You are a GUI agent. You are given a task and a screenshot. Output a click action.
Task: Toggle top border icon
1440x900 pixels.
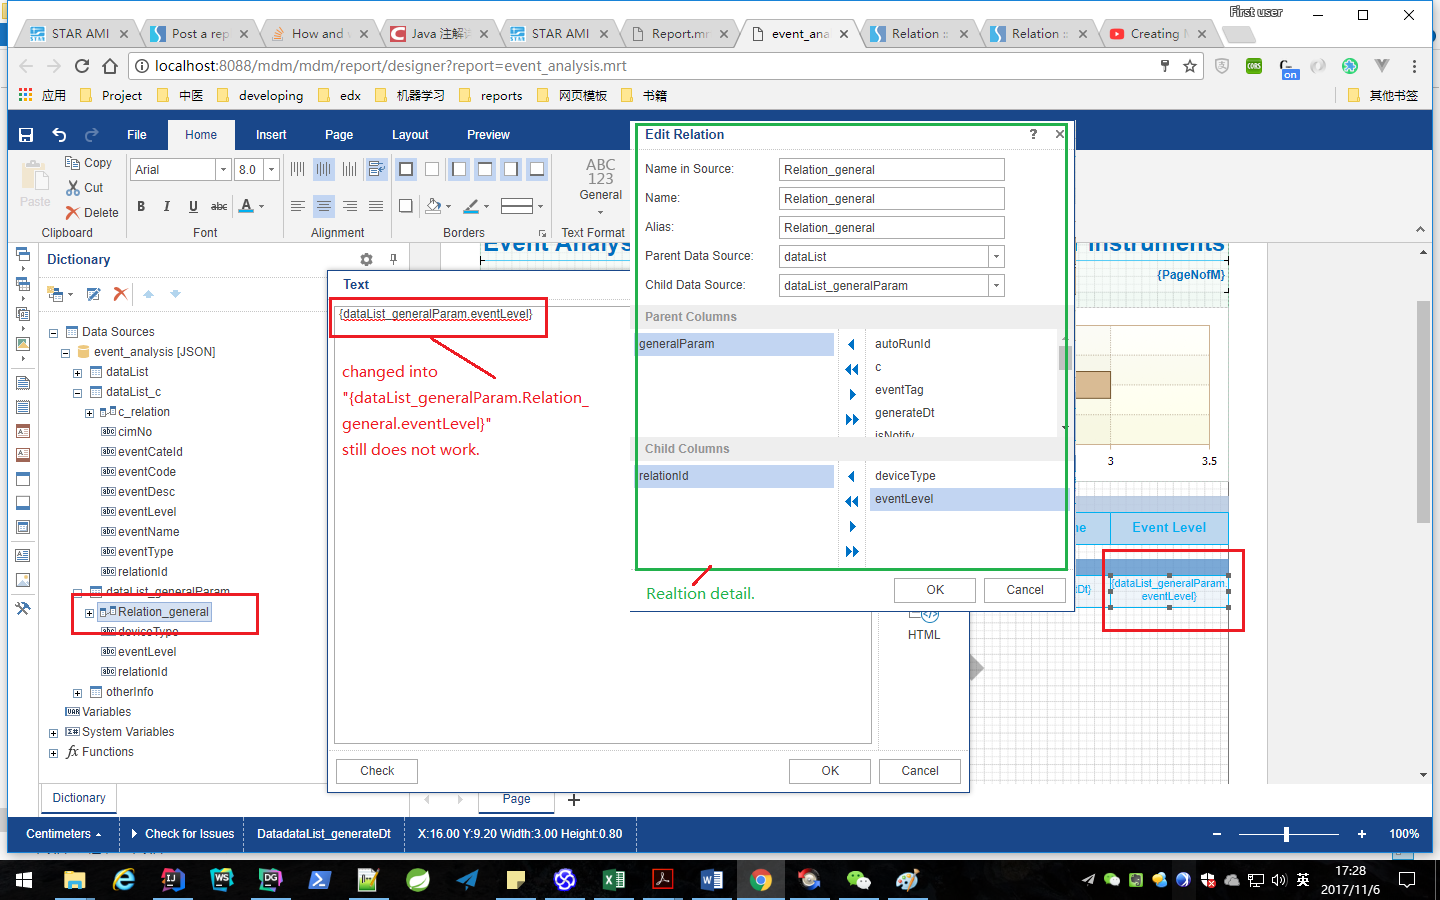(485, 169)
